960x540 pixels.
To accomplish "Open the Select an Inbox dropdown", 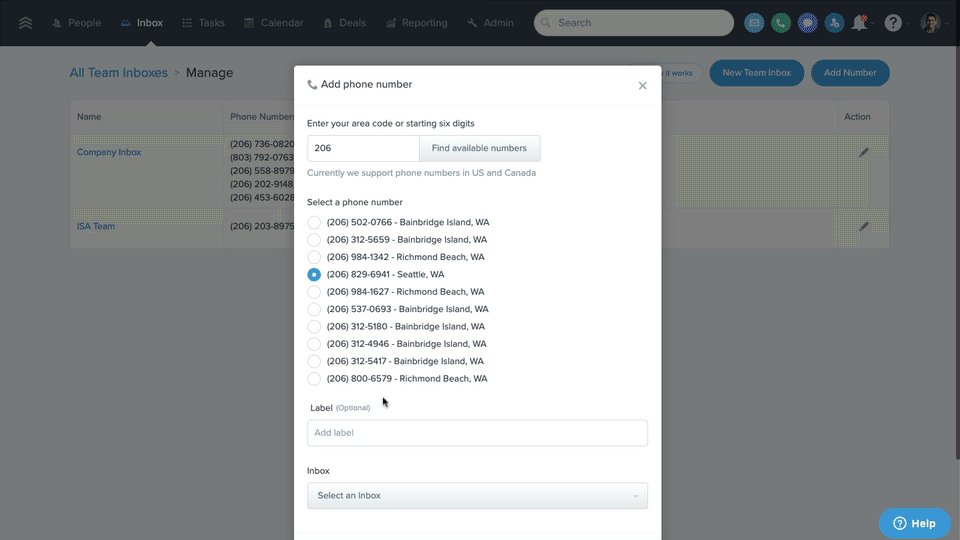I will click(x=478, y=496).
